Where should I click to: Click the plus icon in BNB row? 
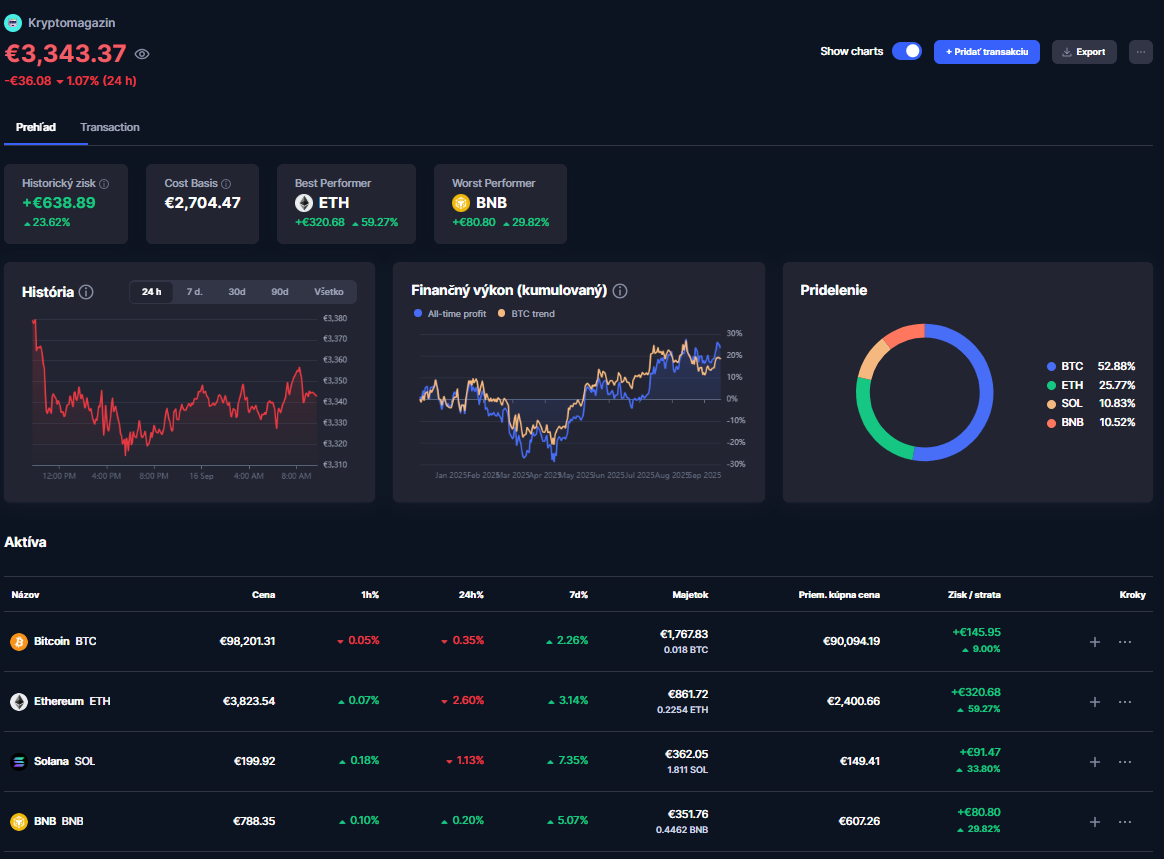coord(1094,822)
